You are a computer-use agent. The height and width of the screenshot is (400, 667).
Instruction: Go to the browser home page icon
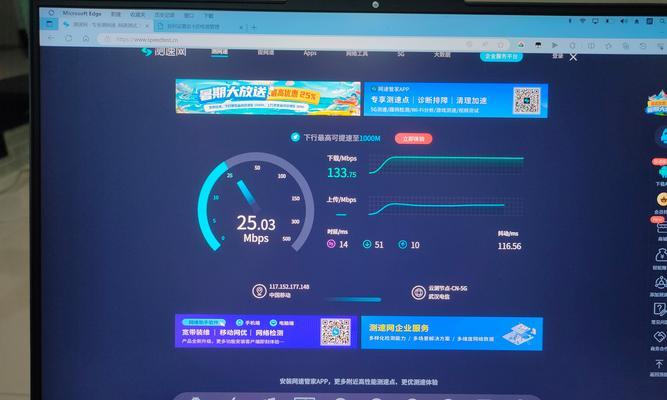coord(86,38)
